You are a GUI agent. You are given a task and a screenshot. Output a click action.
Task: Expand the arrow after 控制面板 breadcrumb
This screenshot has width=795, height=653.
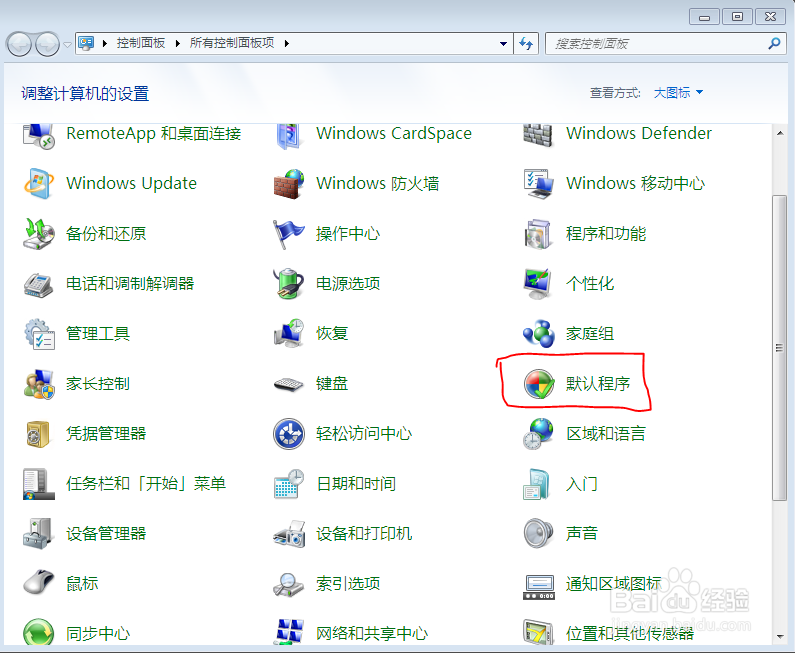pos(177,44)
